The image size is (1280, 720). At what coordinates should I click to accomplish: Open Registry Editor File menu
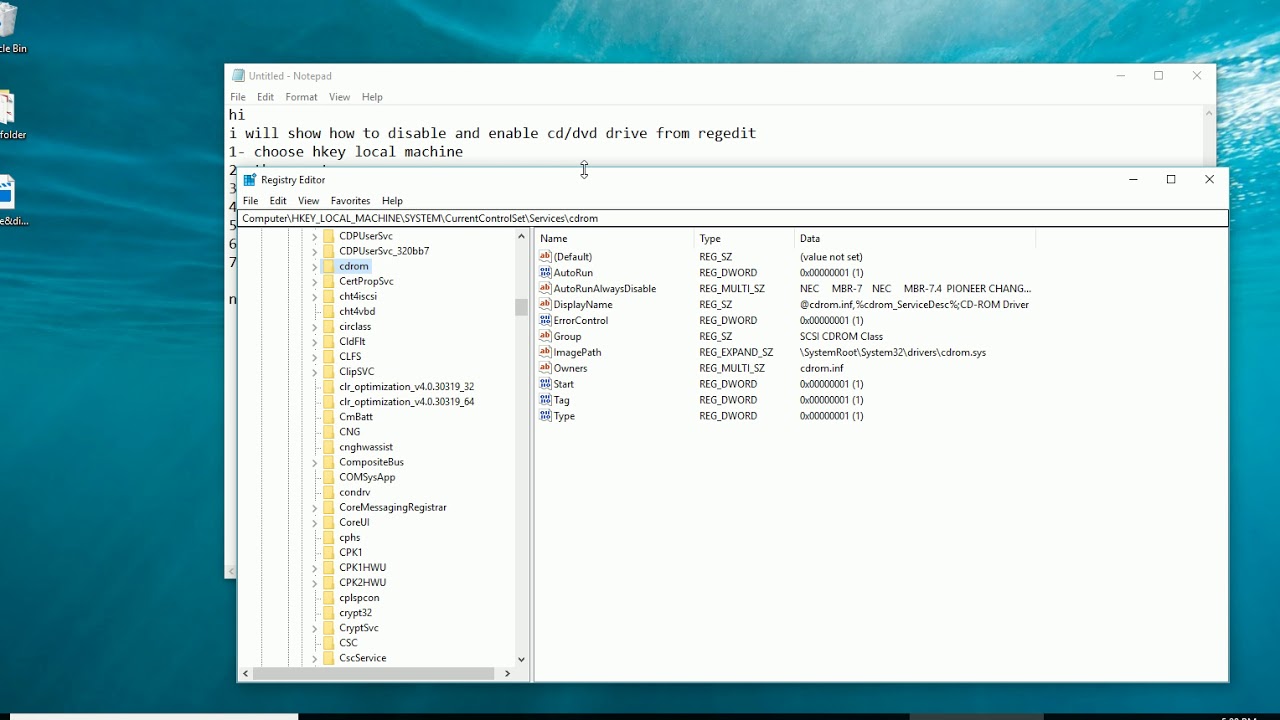[x=250, y=201]
